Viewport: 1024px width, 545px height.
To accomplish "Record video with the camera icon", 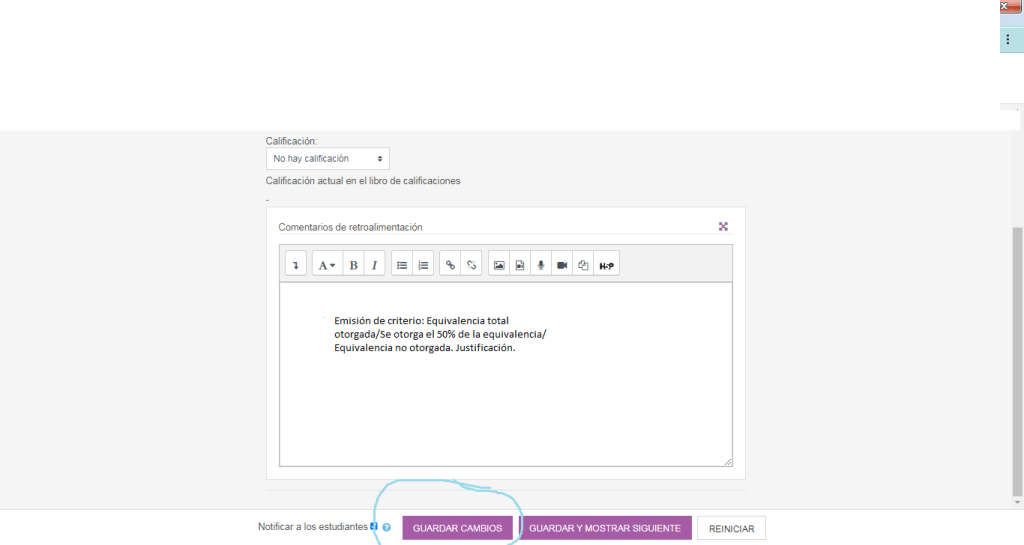I will click(562, 265).
